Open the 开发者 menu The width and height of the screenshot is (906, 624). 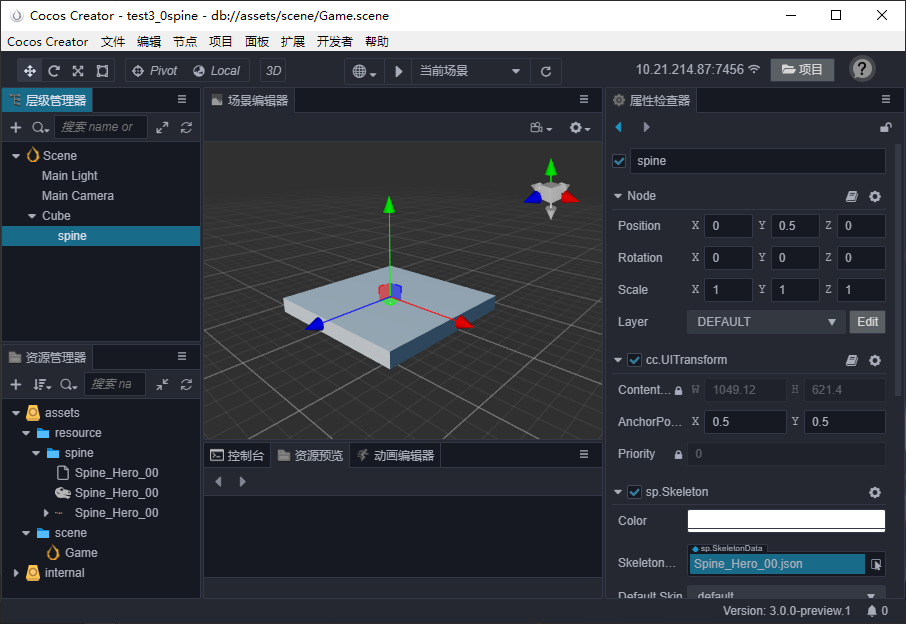click(335, 42)
